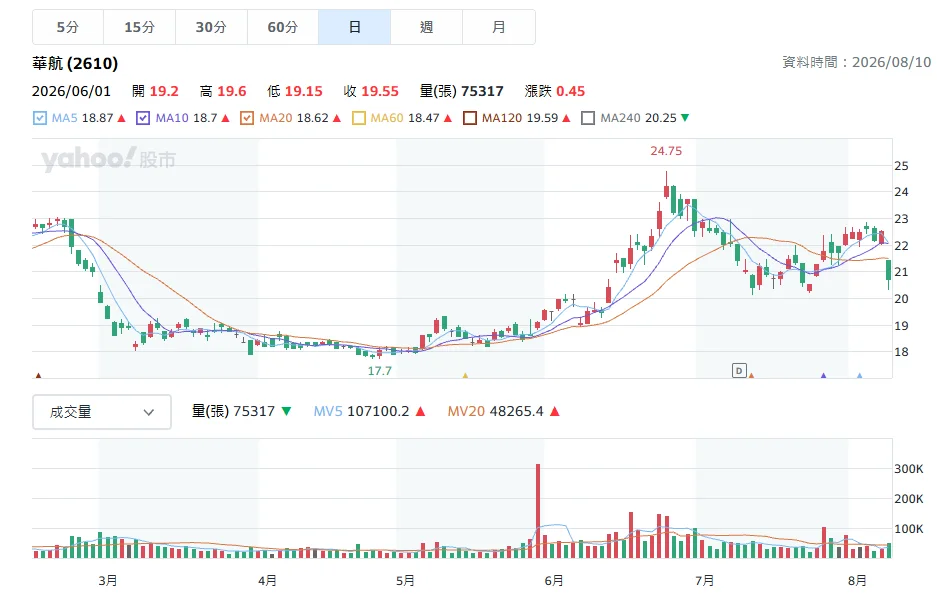Click the 300K volume axis label
Viewport: 937px width, 597px height.
(x=908, y=469)
